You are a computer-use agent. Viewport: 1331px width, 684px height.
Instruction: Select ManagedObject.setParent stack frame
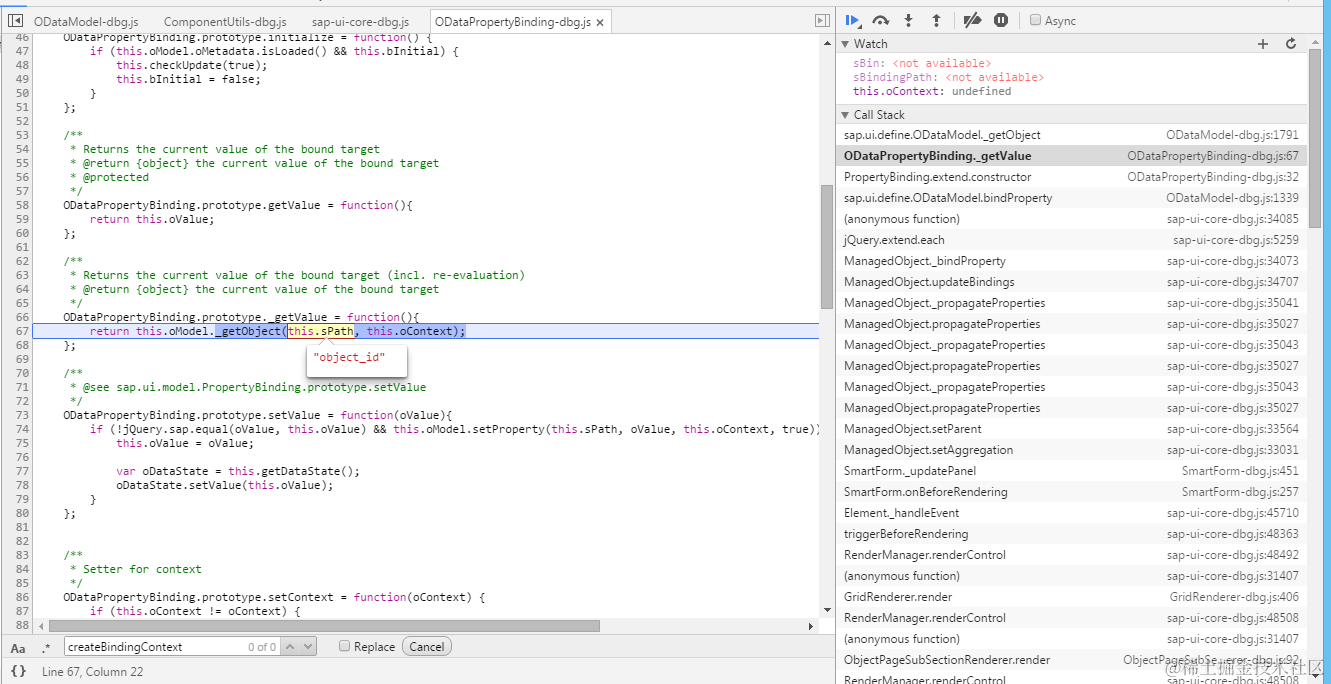click(x=1071, y=429)
